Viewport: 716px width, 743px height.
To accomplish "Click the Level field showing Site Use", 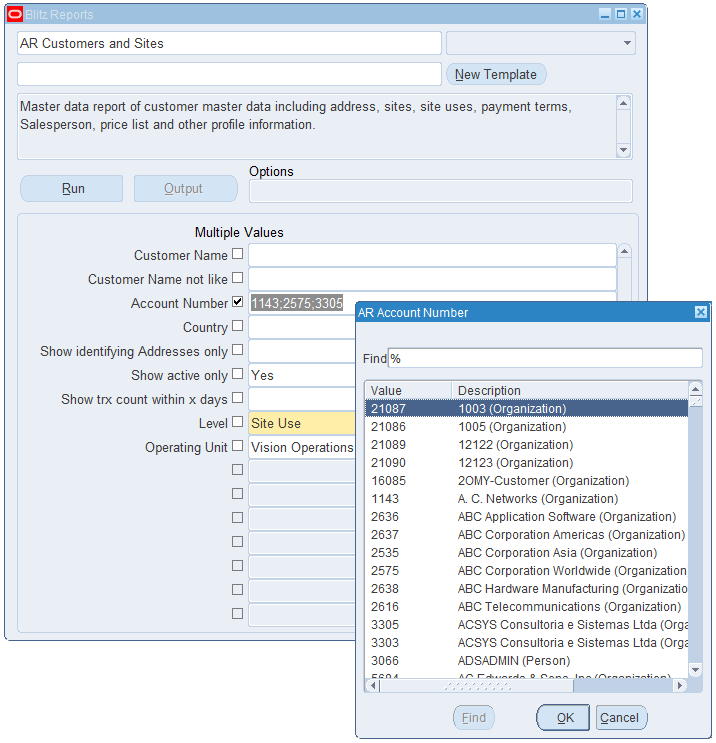I will click(302, 423).
